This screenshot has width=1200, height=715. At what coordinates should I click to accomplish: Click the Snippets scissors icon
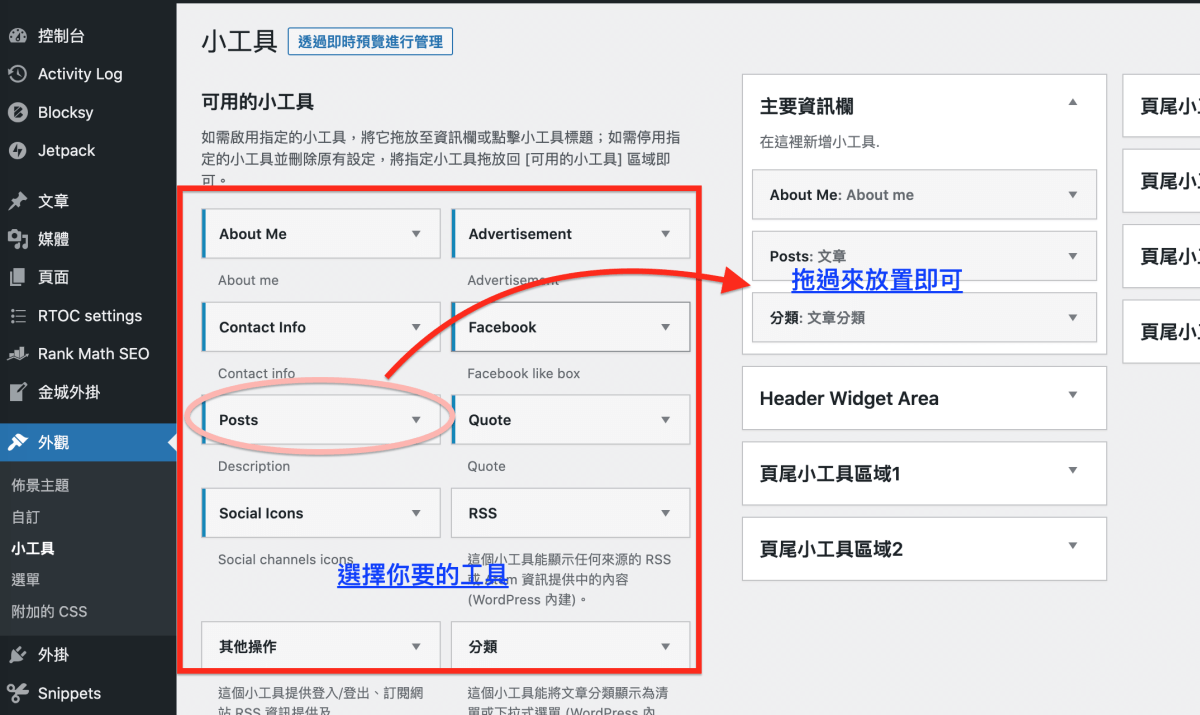17,693
